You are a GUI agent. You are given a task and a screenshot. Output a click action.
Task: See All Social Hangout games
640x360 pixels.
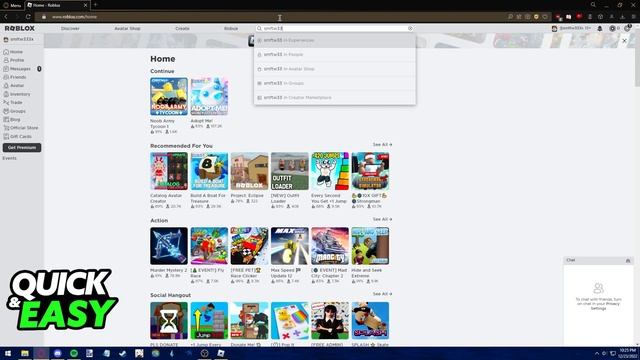[382, 294]
